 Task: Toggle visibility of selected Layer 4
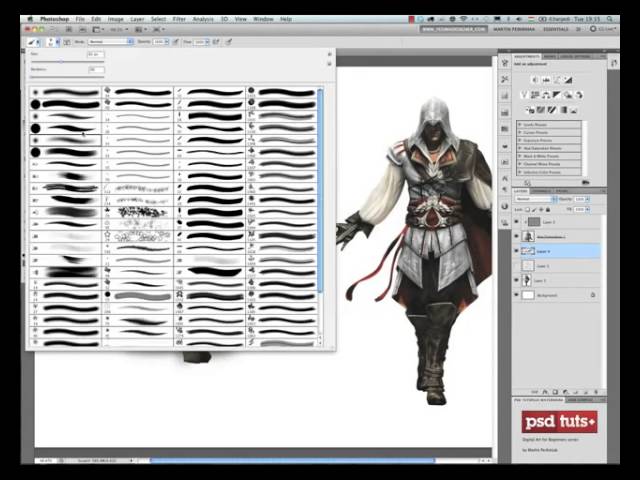[x=517, y=251]
